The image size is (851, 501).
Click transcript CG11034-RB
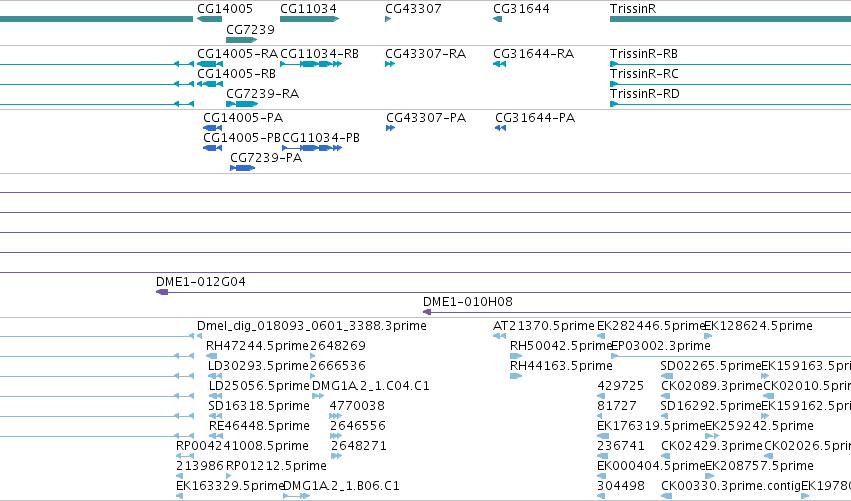pyautogui.click(x=319, y=54)
